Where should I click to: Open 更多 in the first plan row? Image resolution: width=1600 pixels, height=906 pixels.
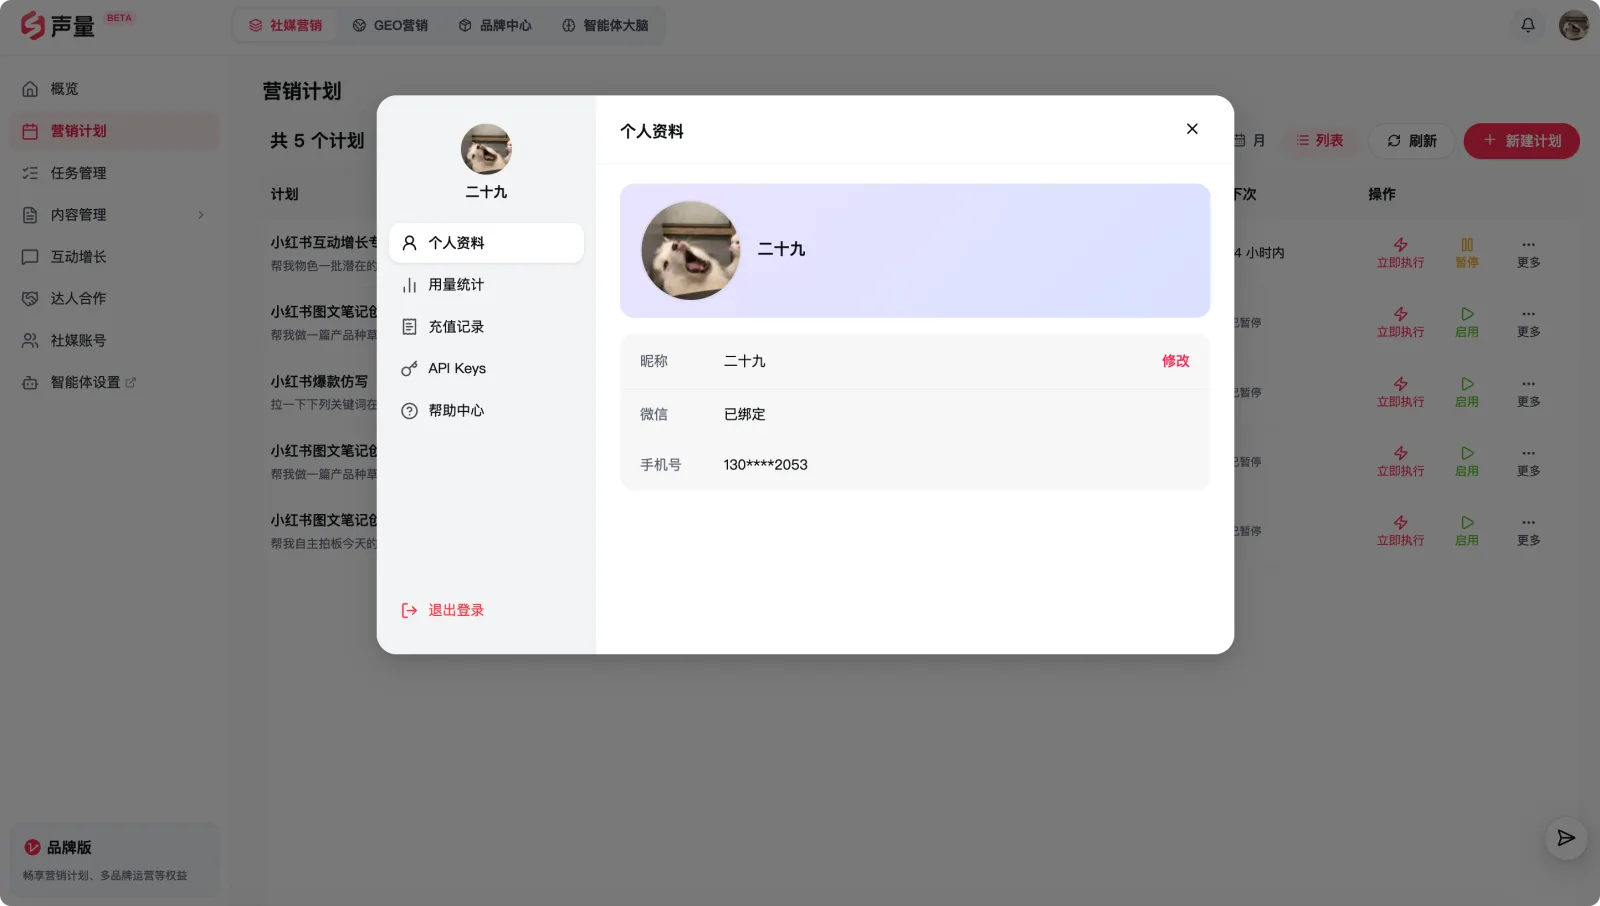click(x=1528, y=253)
